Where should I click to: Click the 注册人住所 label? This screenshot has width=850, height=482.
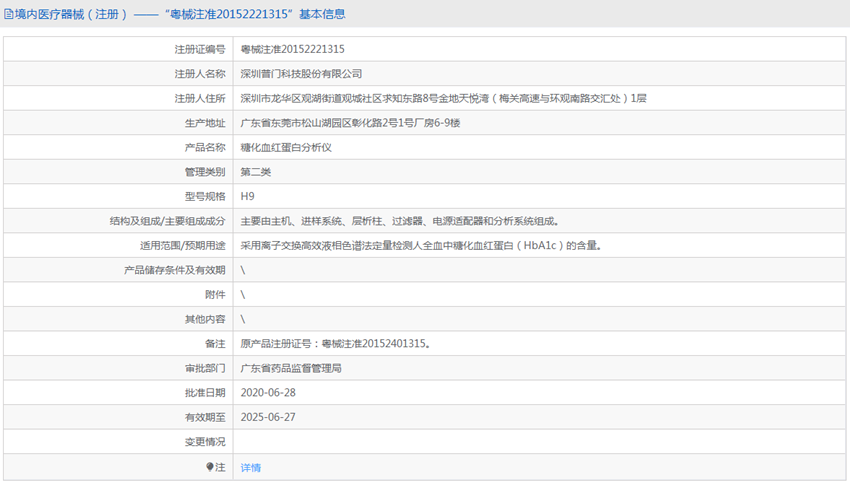click(199, 98)
